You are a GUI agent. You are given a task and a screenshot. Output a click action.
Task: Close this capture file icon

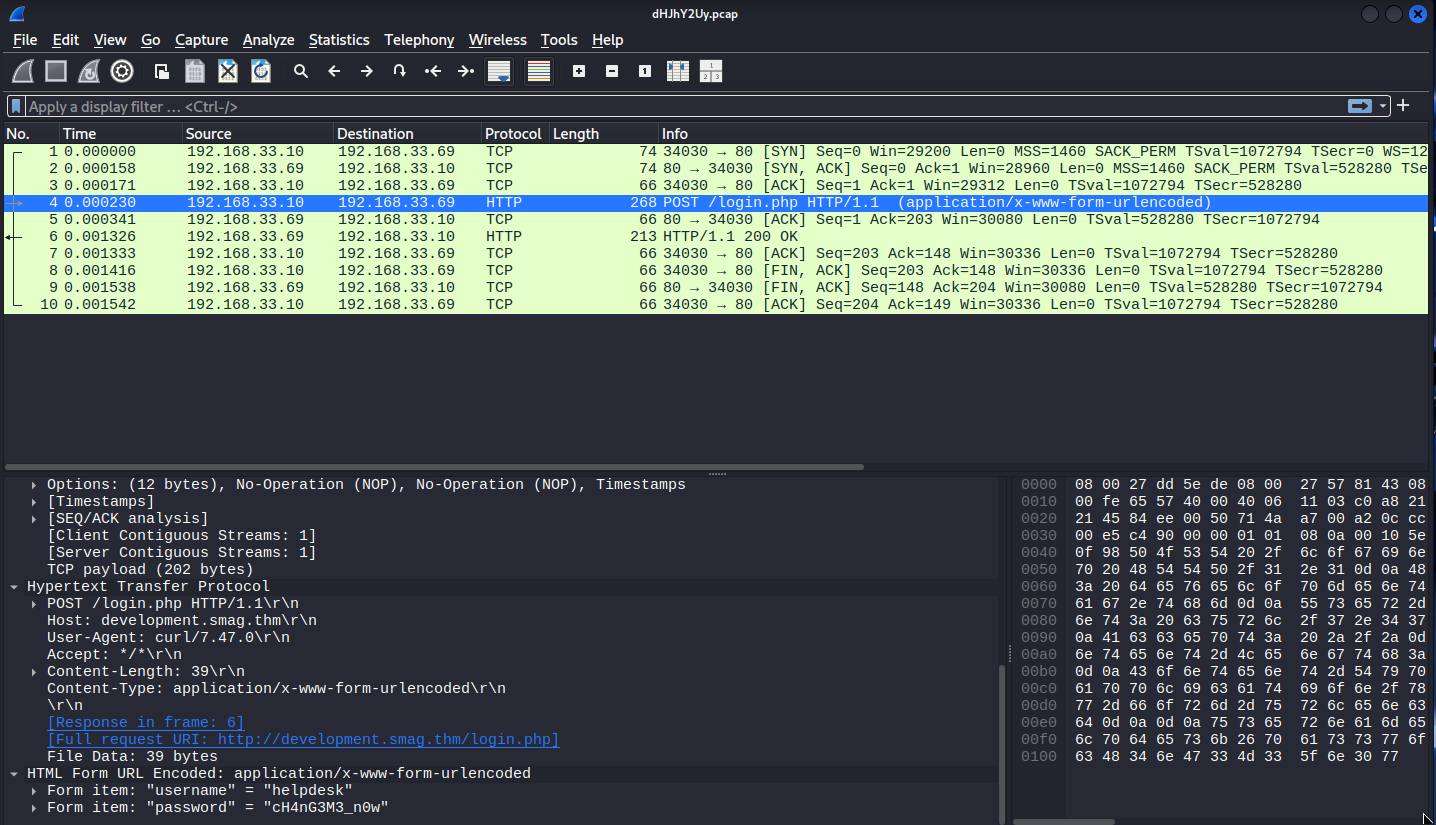(x=228, y=71)
